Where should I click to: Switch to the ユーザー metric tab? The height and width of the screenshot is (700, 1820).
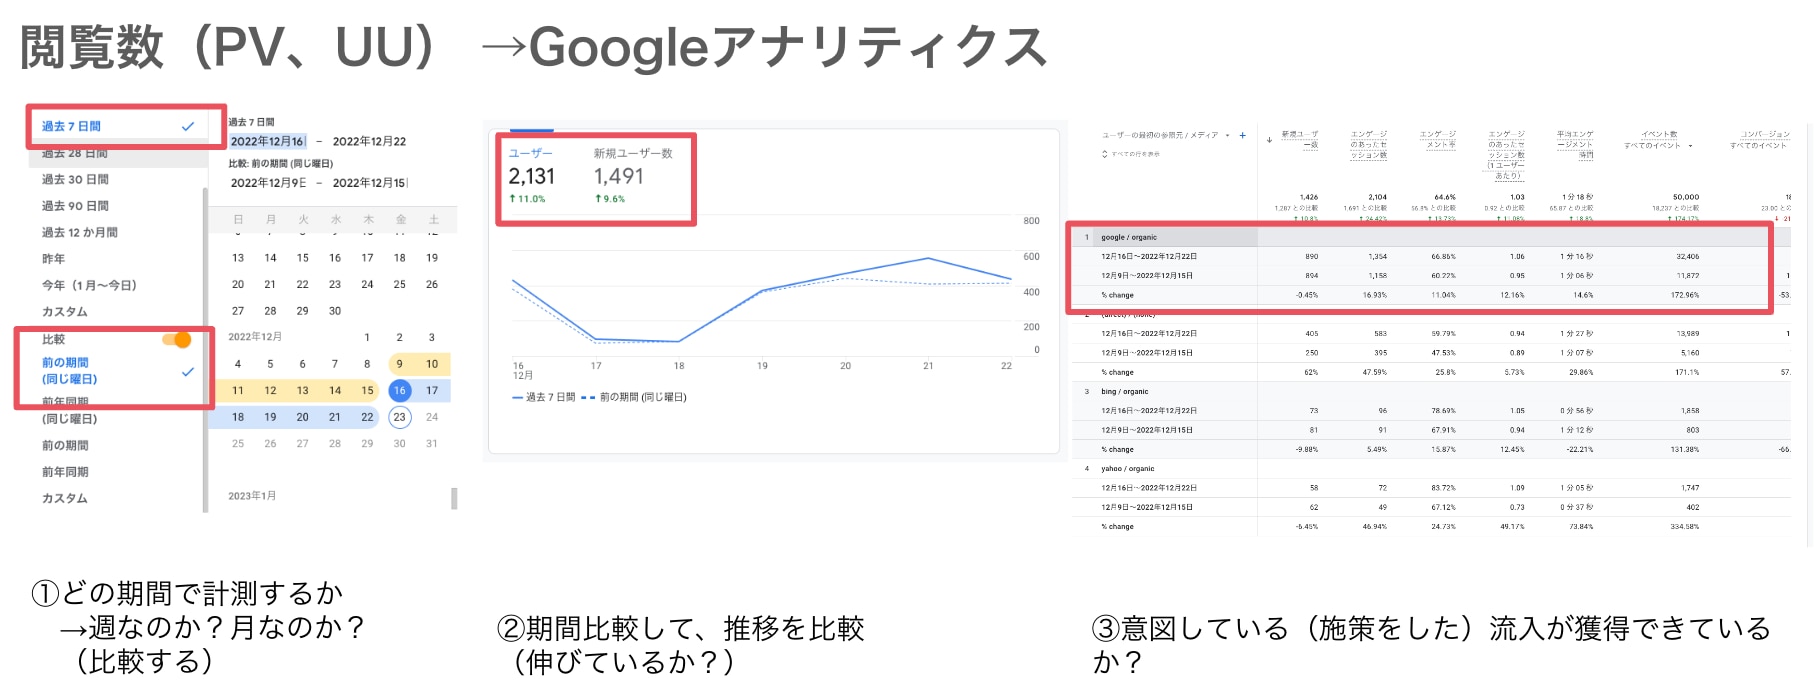(530, 153)
